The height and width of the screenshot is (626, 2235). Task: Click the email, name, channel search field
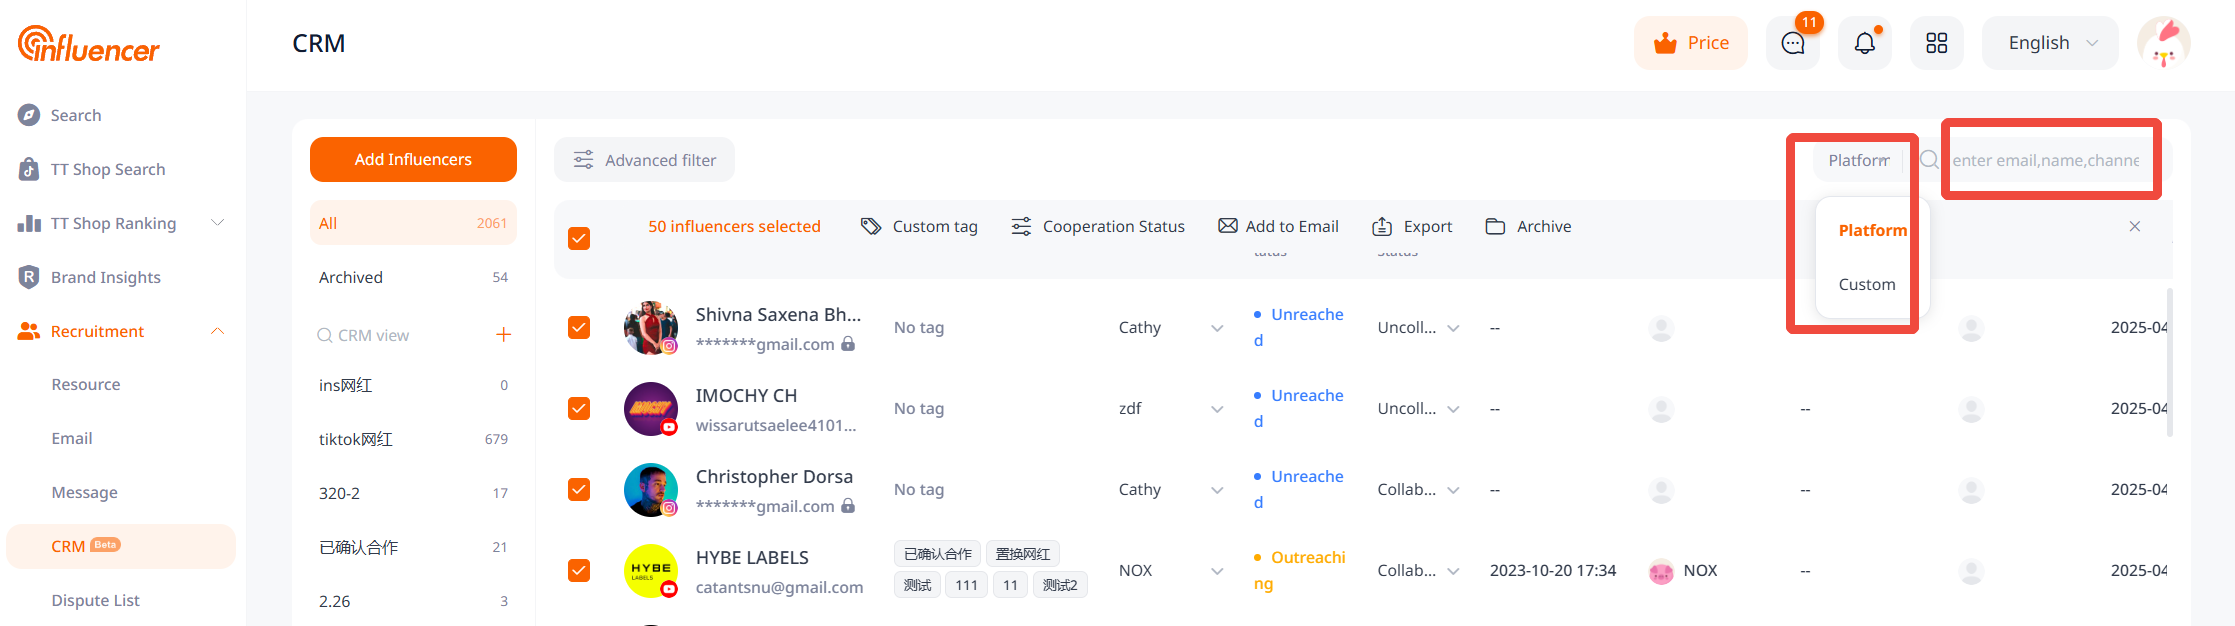tap(2045, 160)
